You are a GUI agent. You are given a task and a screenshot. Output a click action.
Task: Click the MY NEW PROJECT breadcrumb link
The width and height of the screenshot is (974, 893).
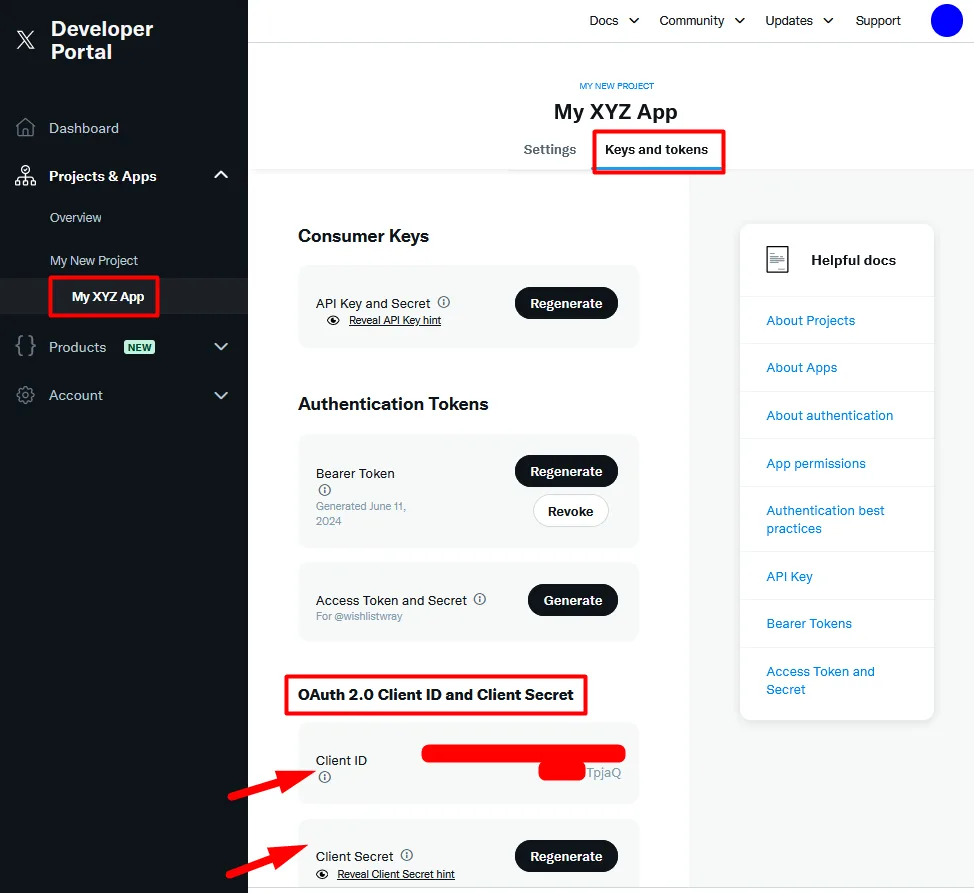tap(616, 86)
